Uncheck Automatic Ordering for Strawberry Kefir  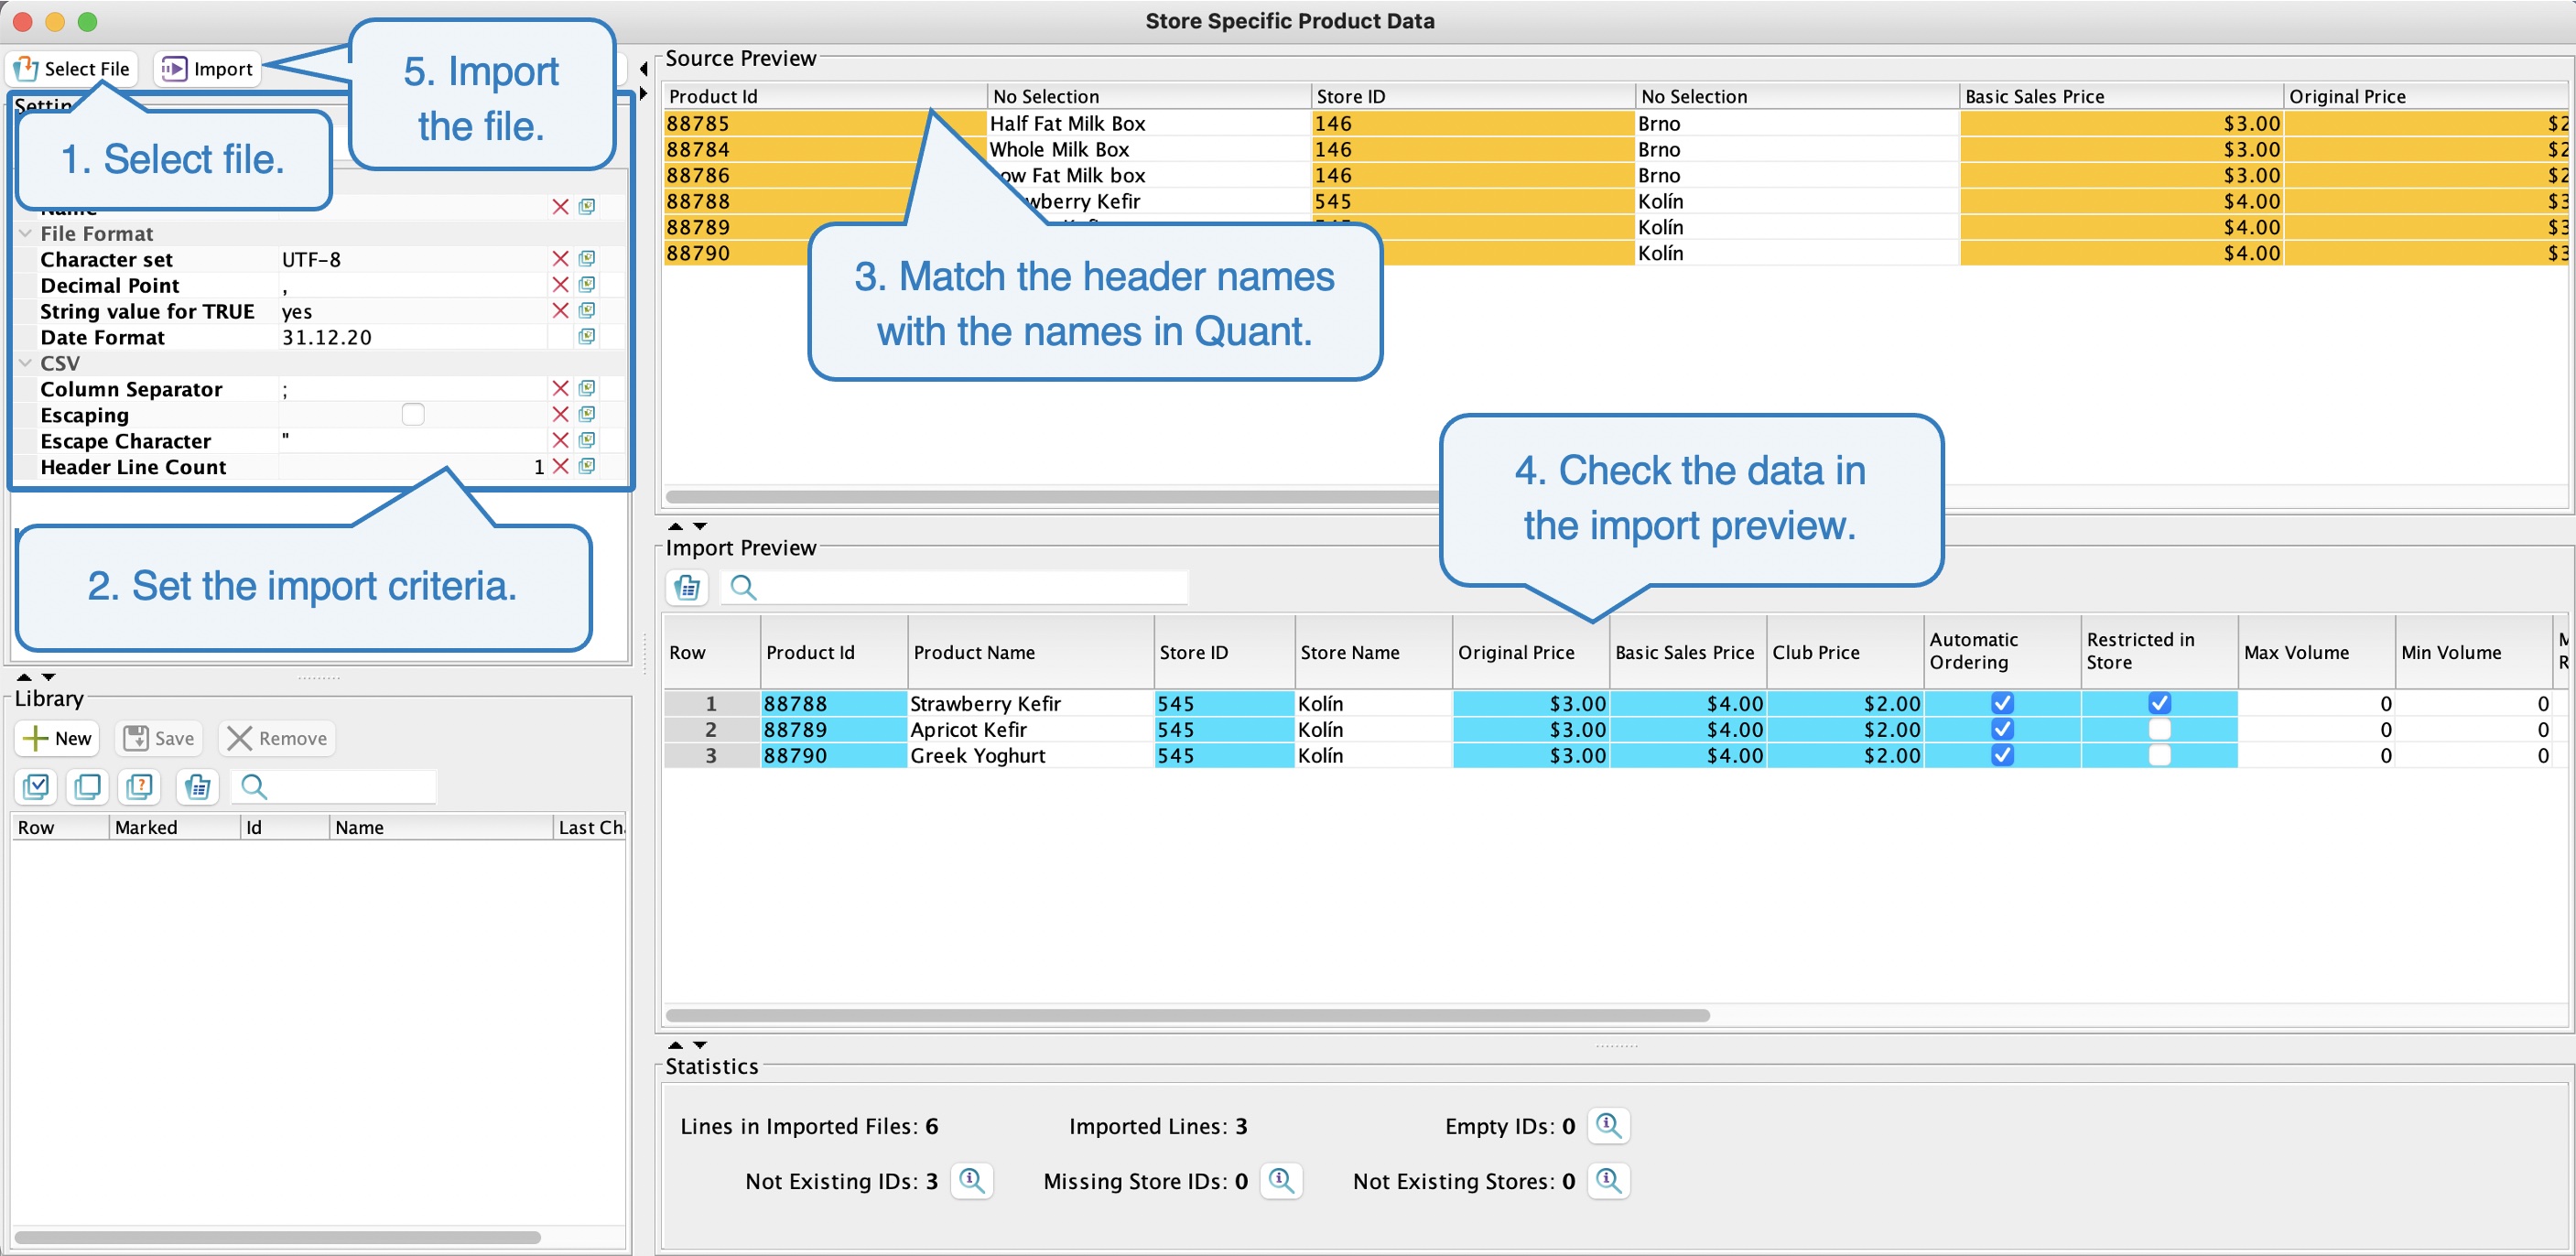tap(2002, 703)
